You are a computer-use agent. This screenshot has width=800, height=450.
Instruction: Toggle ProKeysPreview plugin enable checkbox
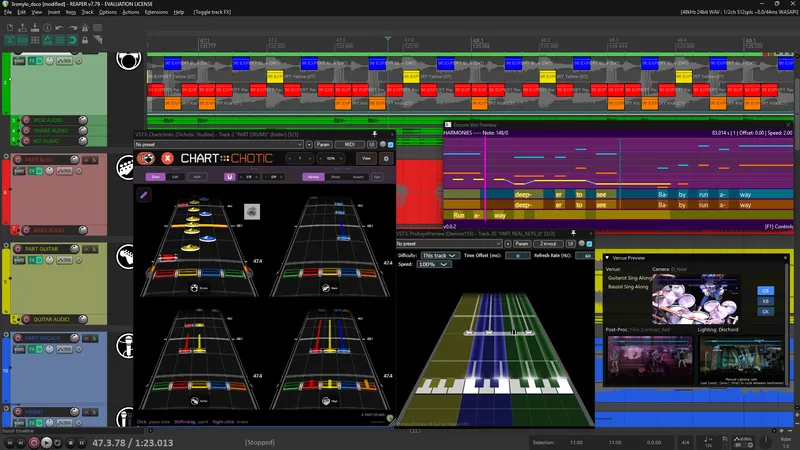point(589,244)
